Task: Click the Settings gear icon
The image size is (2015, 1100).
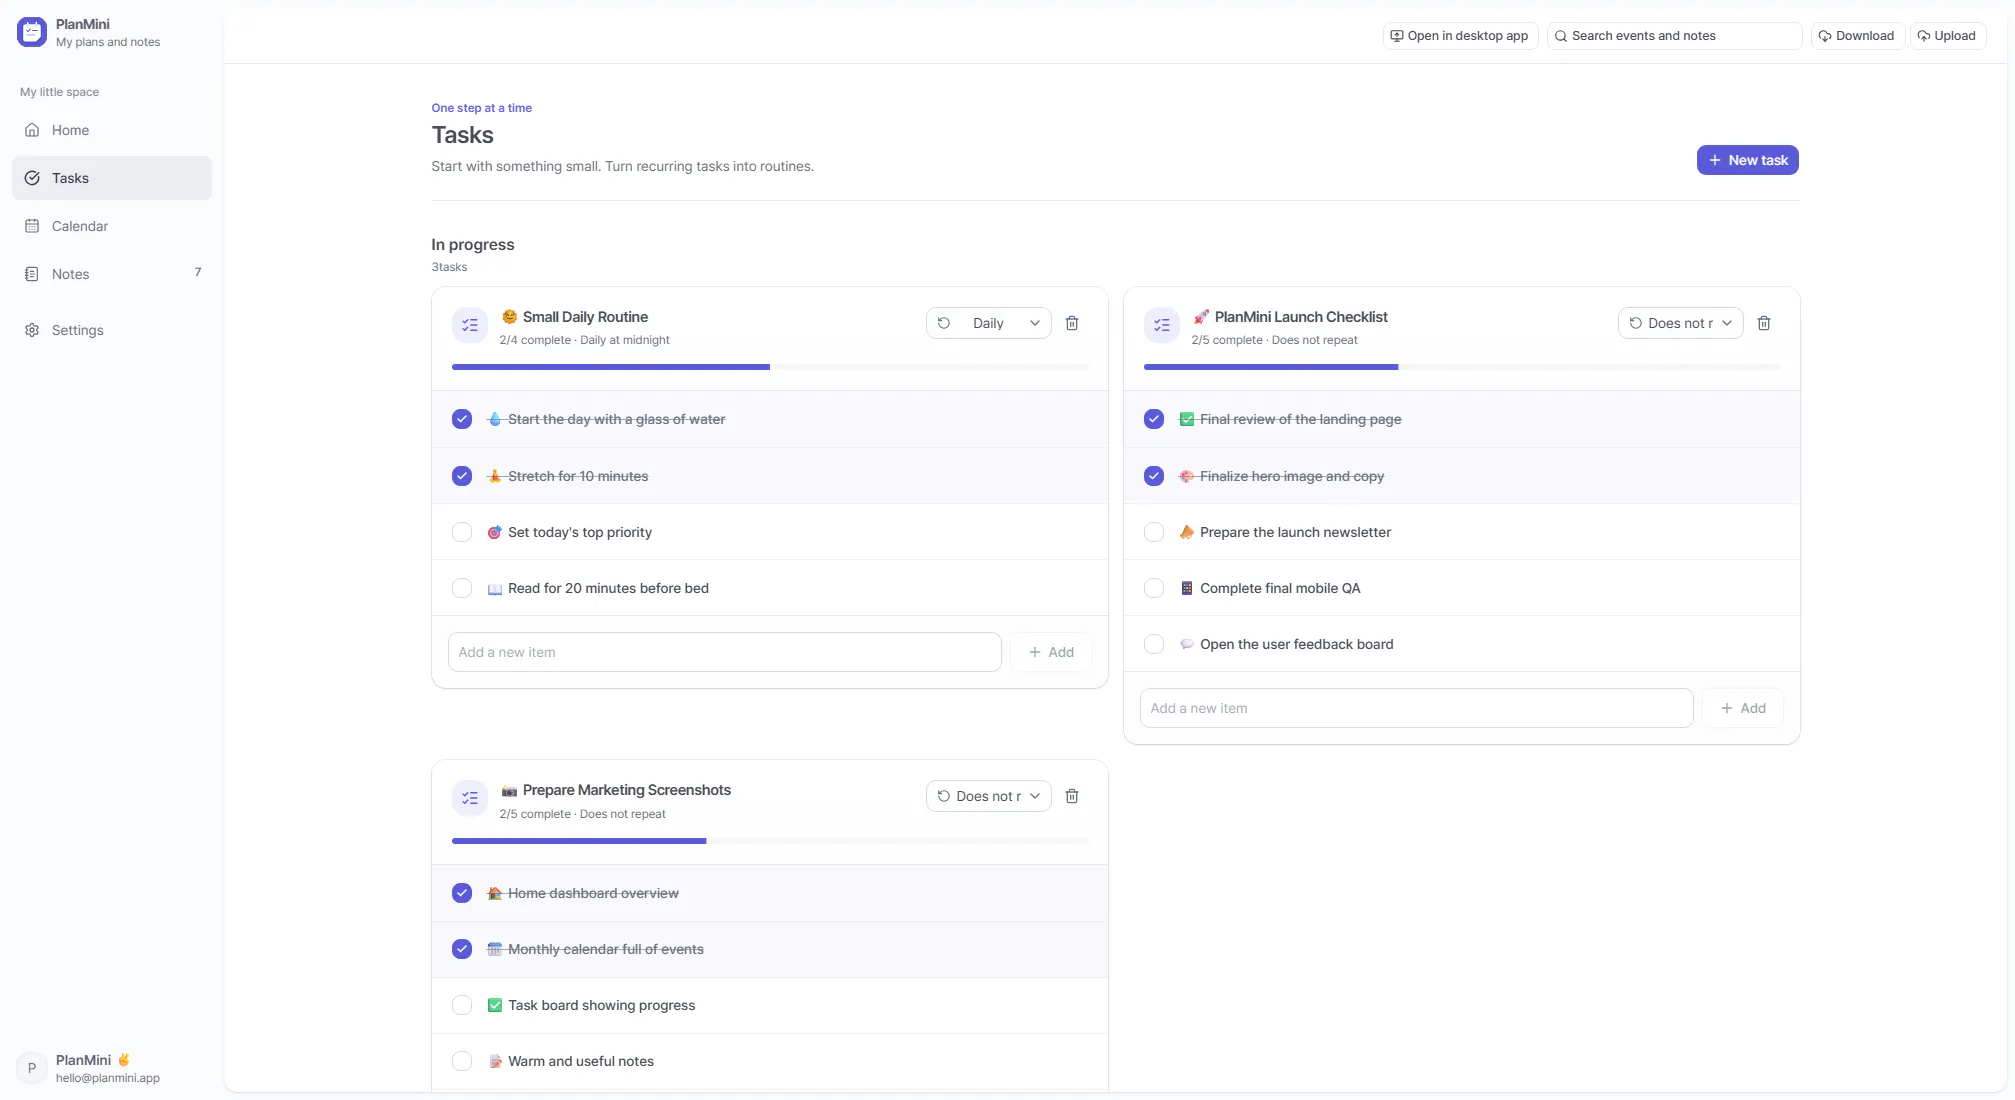Action: point(32,330)
